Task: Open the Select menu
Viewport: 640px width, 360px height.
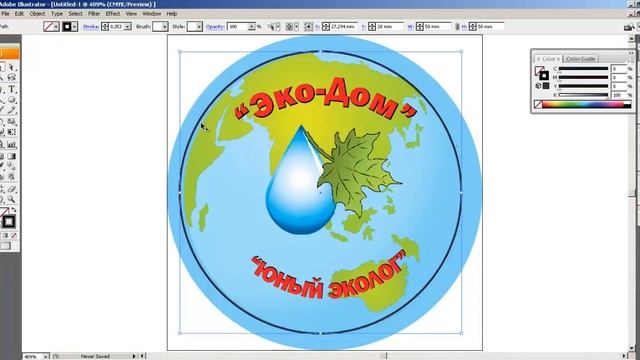Action: [76, 14]
